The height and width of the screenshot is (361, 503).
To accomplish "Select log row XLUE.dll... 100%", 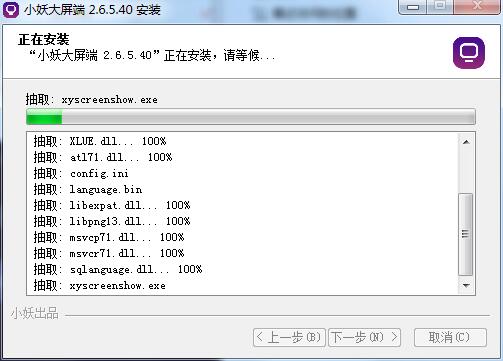I will pyautogui.click(x=100, y=141).
